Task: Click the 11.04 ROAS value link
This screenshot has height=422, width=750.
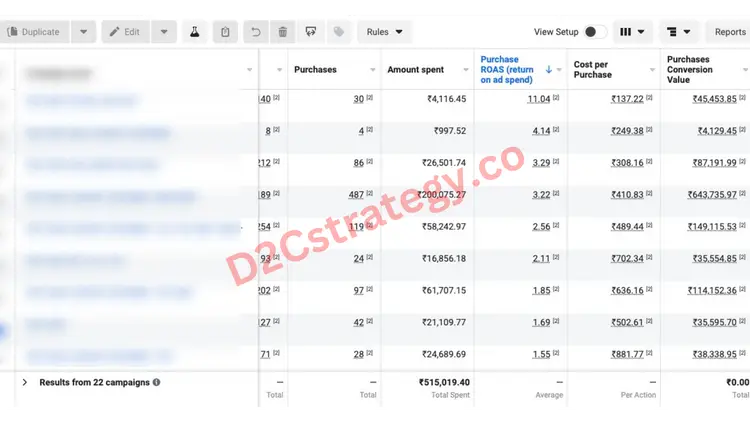Action: tap(539, 99)
